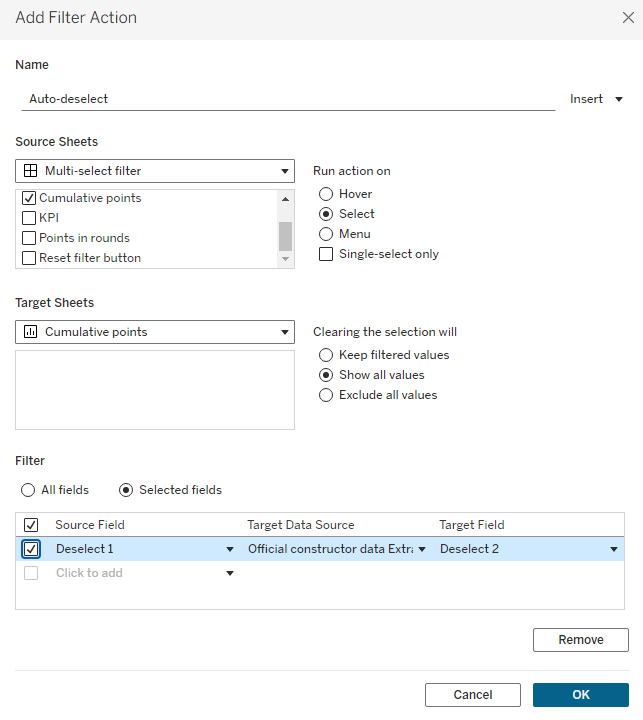
Task: Select the Hover run action option
Action: (x=326, y=194)
